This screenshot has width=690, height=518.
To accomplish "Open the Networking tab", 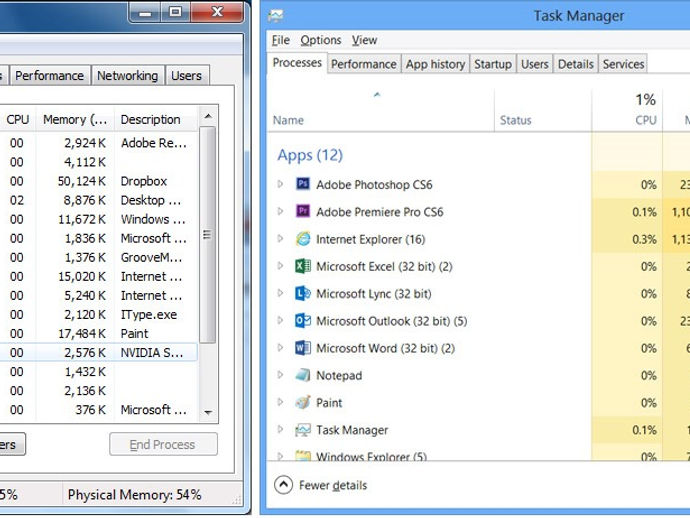I will [128, 76].
